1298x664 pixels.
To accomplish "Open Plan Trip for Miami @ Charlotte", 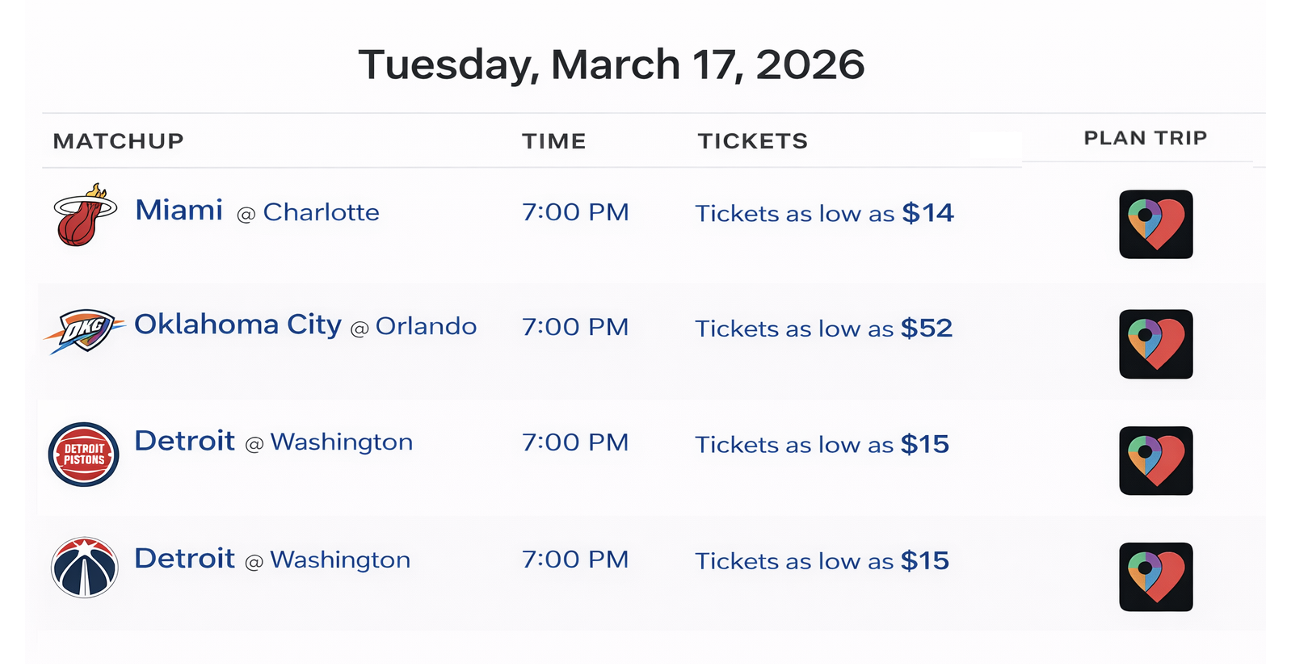I will click(1155, 224).
